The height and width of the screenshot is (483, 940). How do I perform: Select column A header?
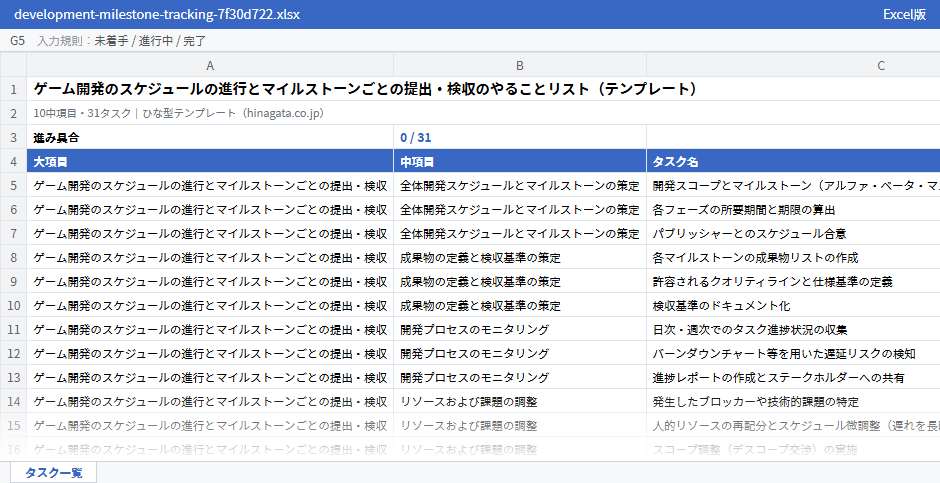pos(210,65)
